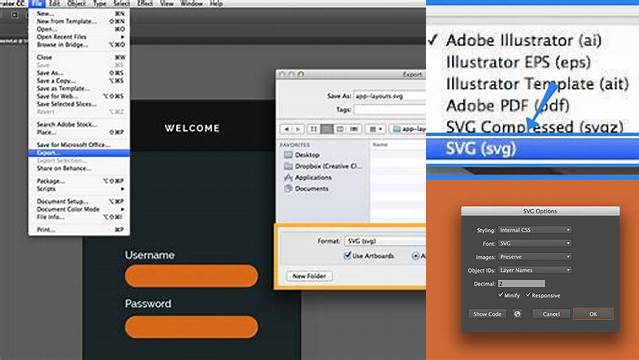Open the Effect menu in menu bar
Screen dimensions: 639x360
point(145,4)
